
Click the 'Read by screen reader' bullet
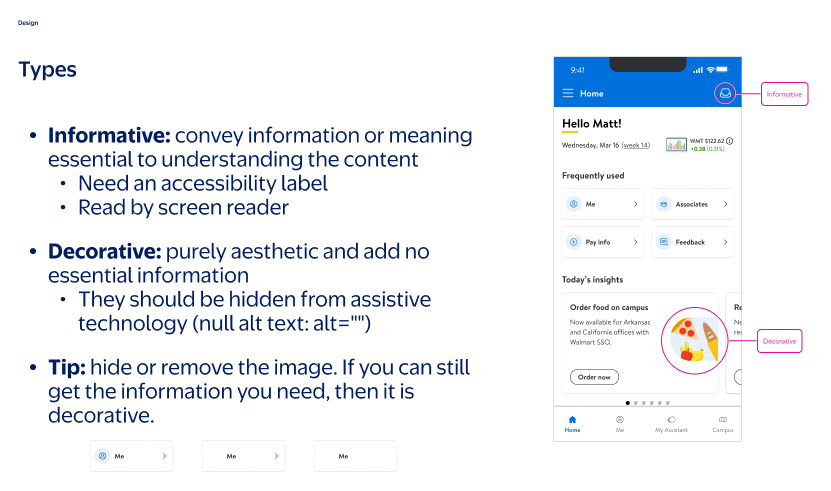point(183,207)
